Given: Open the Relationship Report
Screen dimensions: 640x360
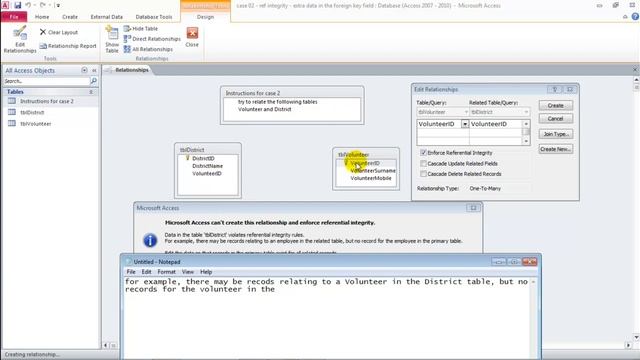Looking at the screenshot, I should pos(68,46).
